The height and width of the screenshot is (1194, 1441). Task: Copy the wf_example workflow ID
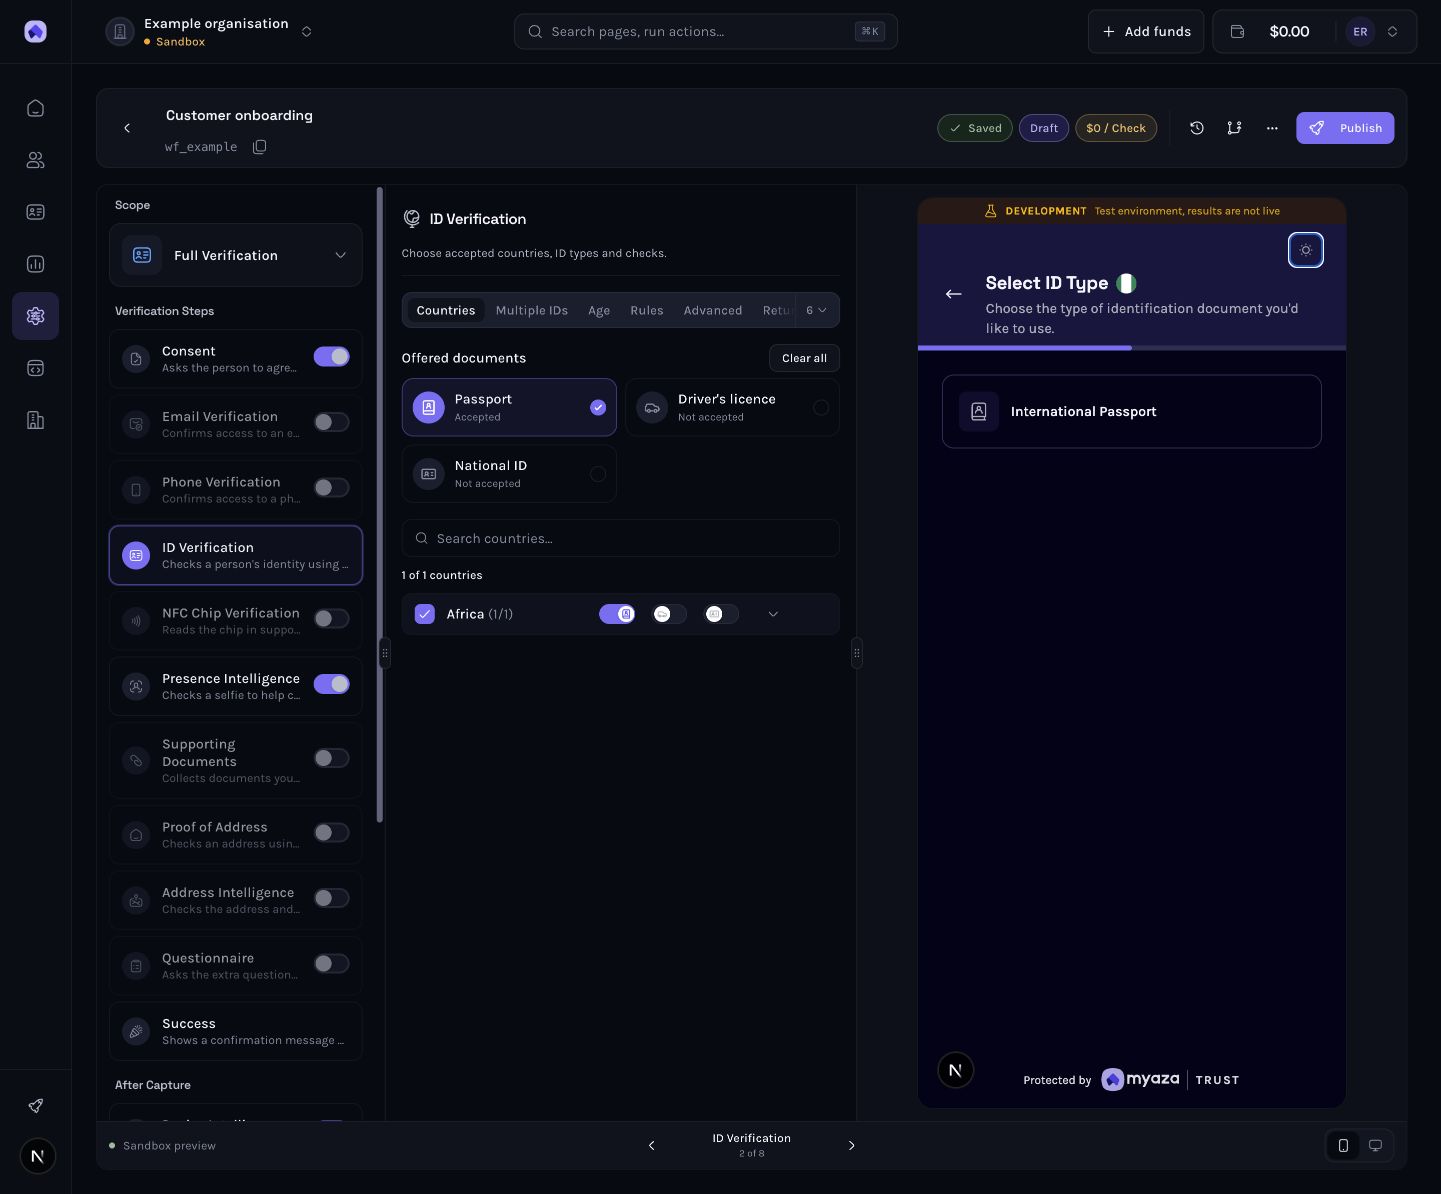259,147
